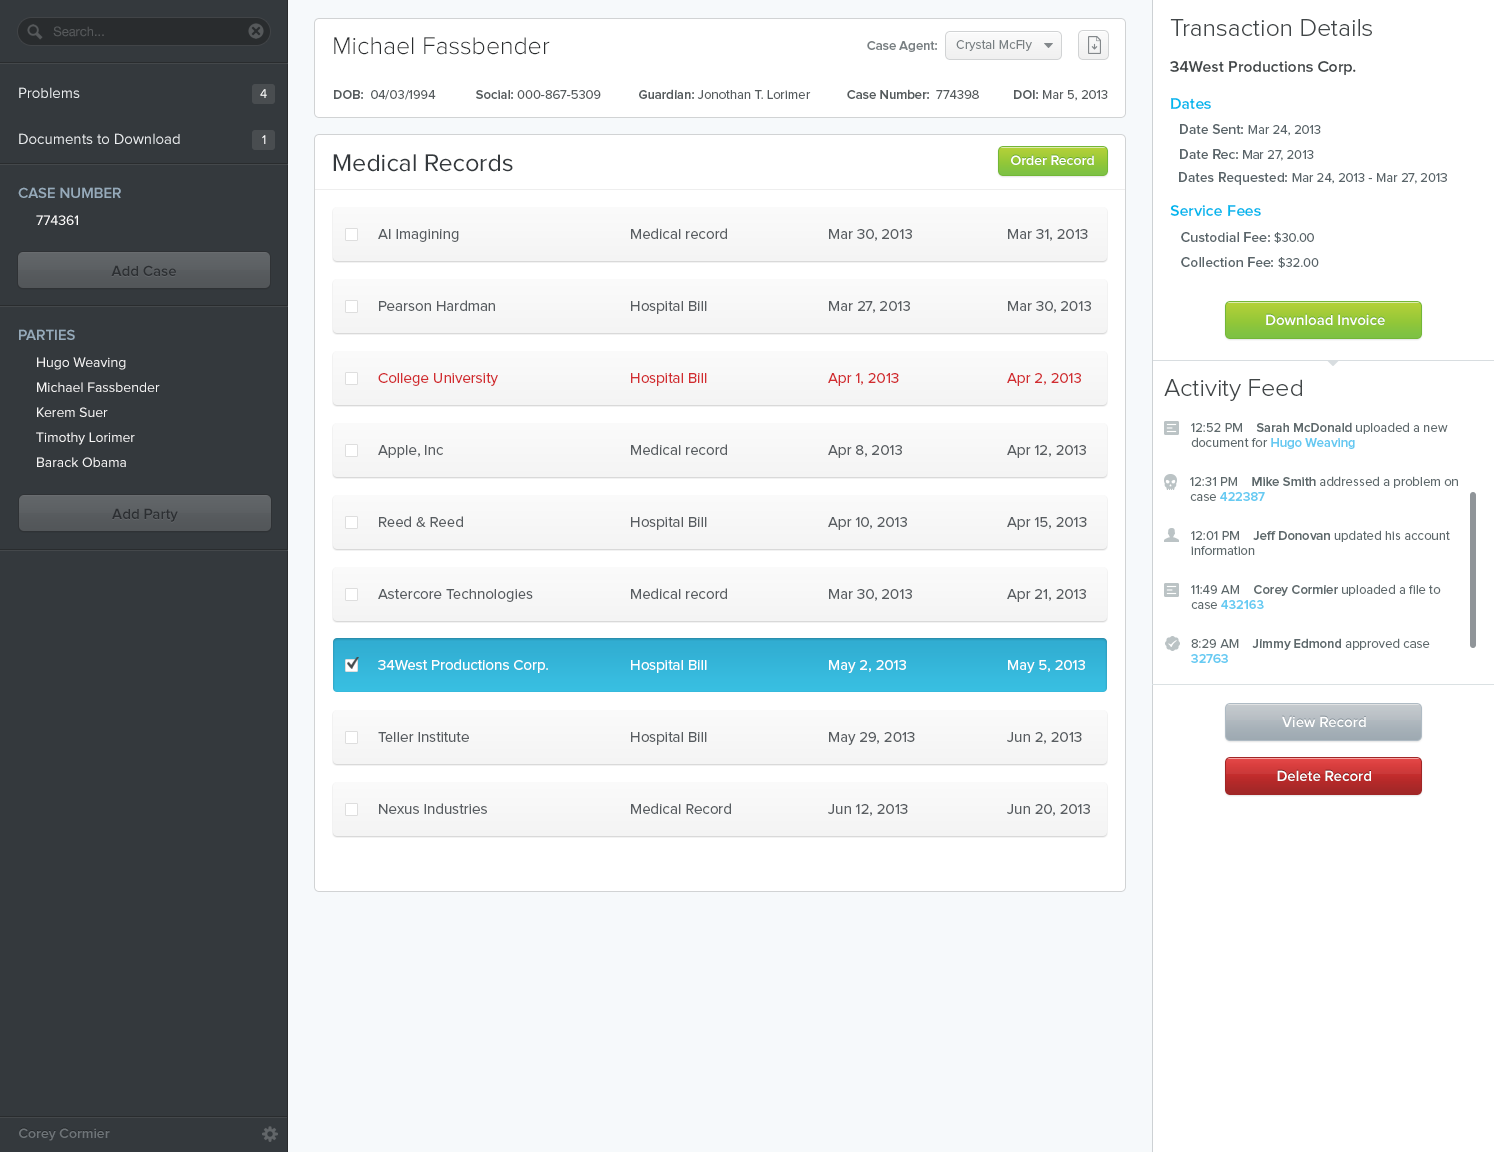Click the Add Case button

tap(144, 271)
